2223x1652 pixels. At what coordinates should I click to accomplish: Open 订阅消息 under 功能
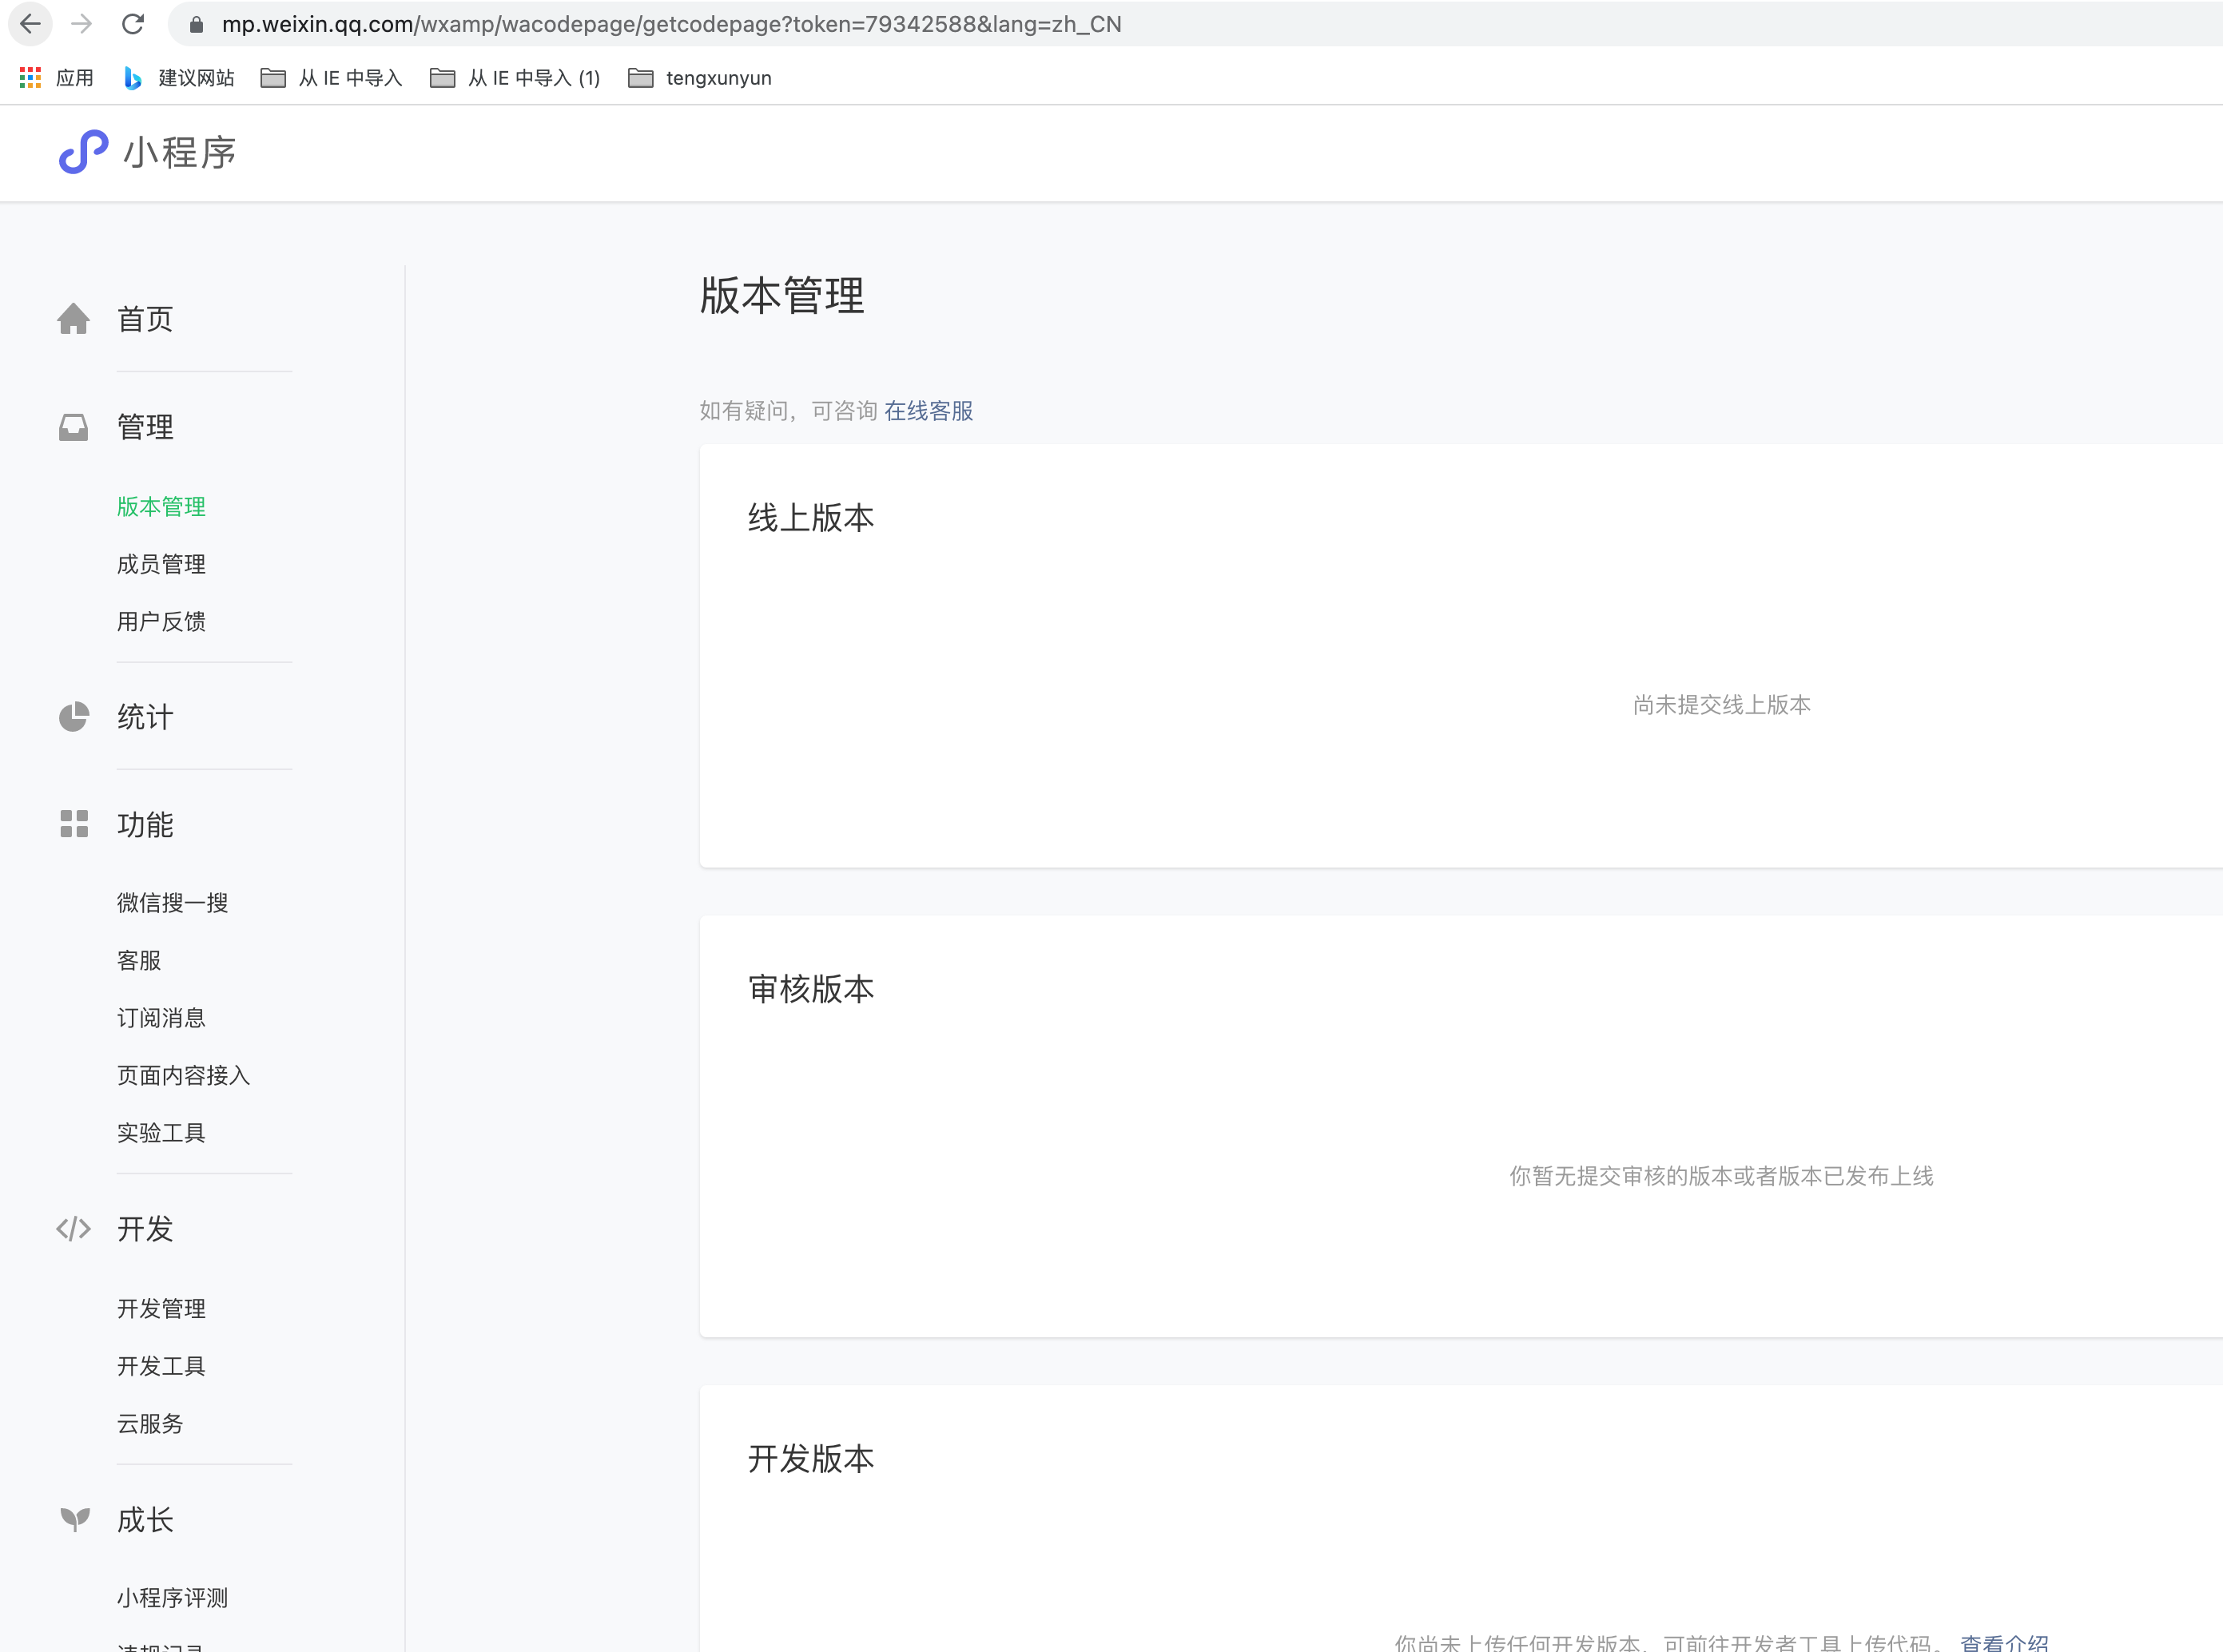161,1018
